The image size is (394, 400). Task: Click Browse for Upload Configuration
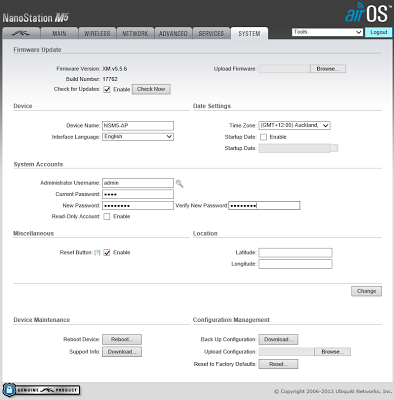[x=332, y=352]
